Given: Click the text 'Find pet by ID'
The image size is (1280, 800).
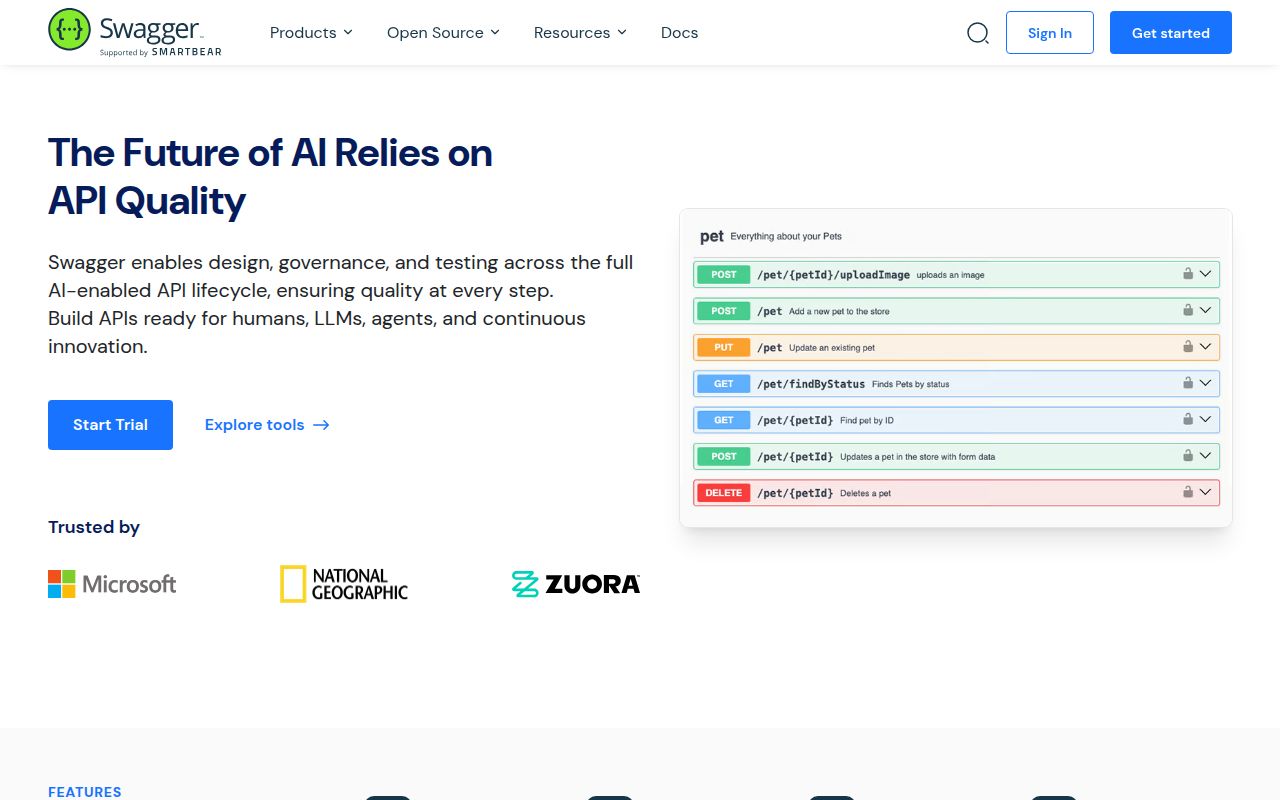Looking at the screenshot, I should coord(868,420).
